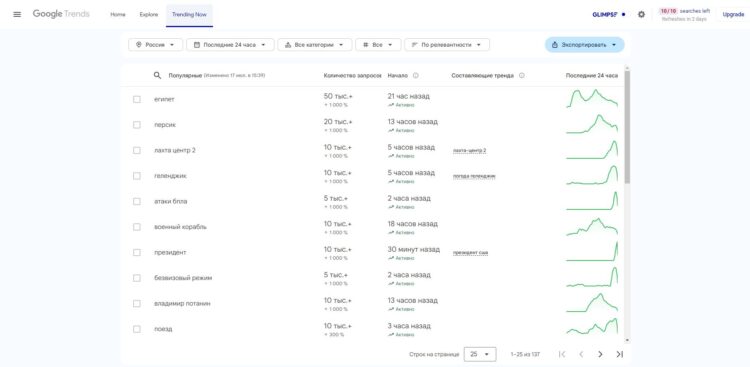Open trend chart for египет
The width and height of the screenshot is (750, 367).
click(592, 99)
